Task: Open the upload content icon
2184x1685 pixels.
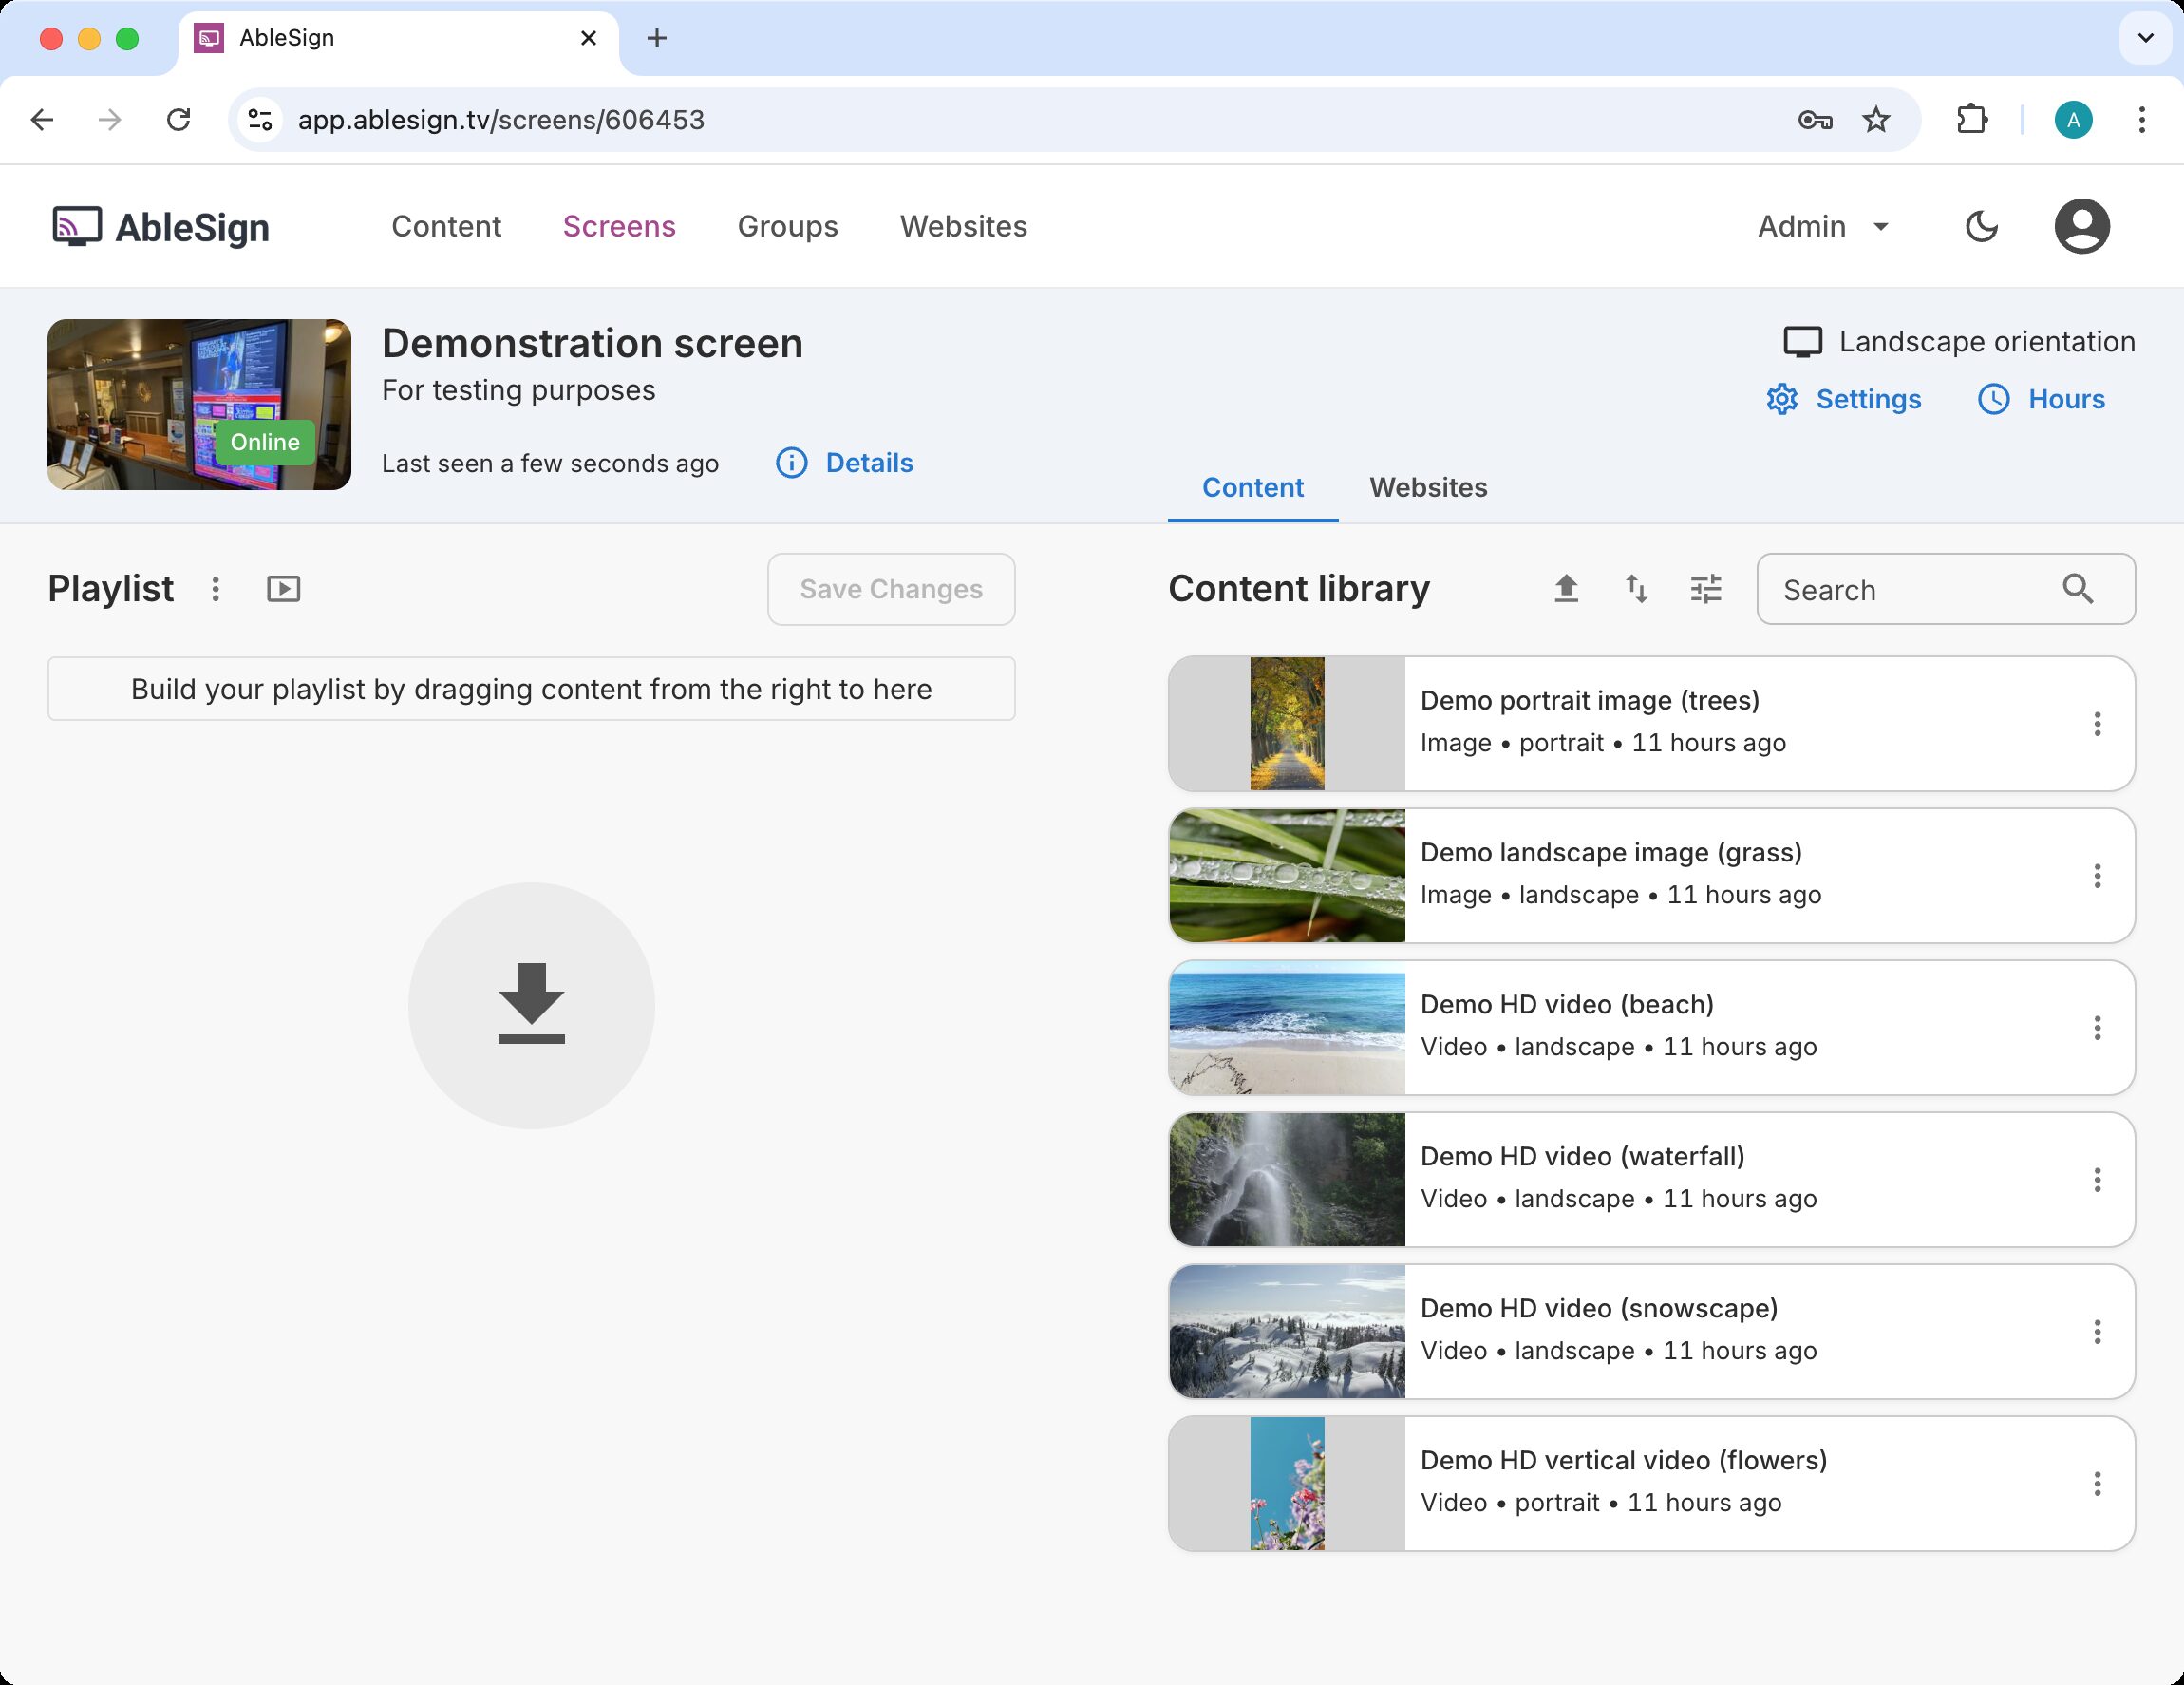Action: [1567, 589]
